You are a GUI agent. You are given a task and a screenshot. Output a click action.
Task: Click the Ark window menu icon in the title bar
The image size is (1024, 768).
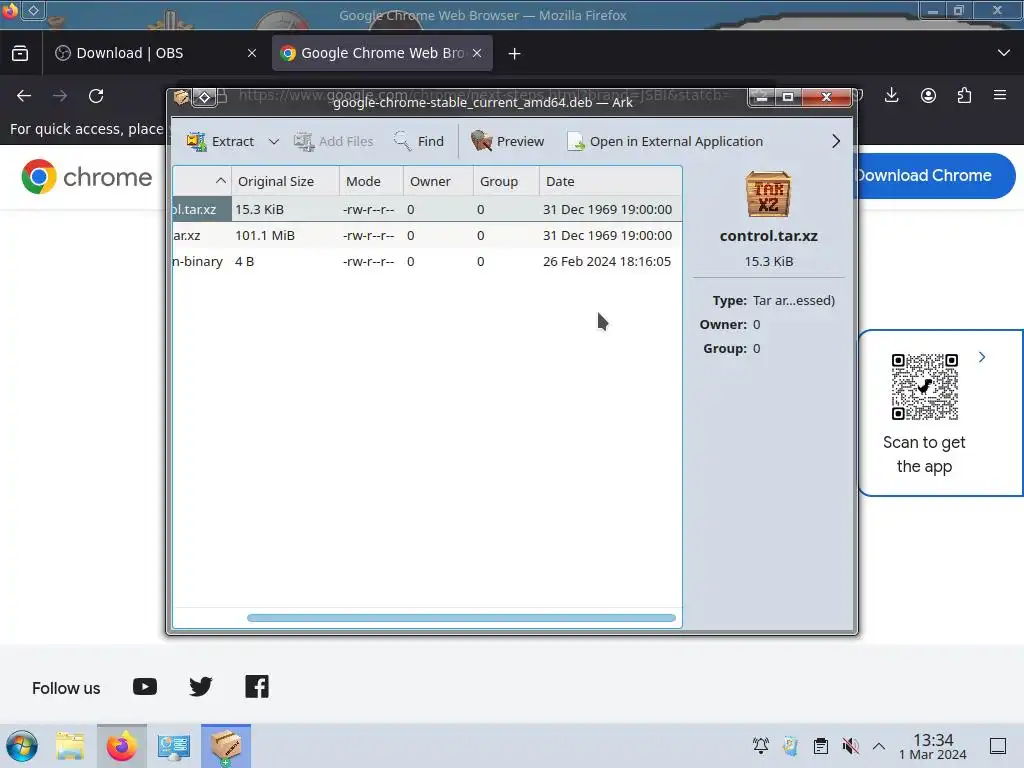click(x=181, y=98)
